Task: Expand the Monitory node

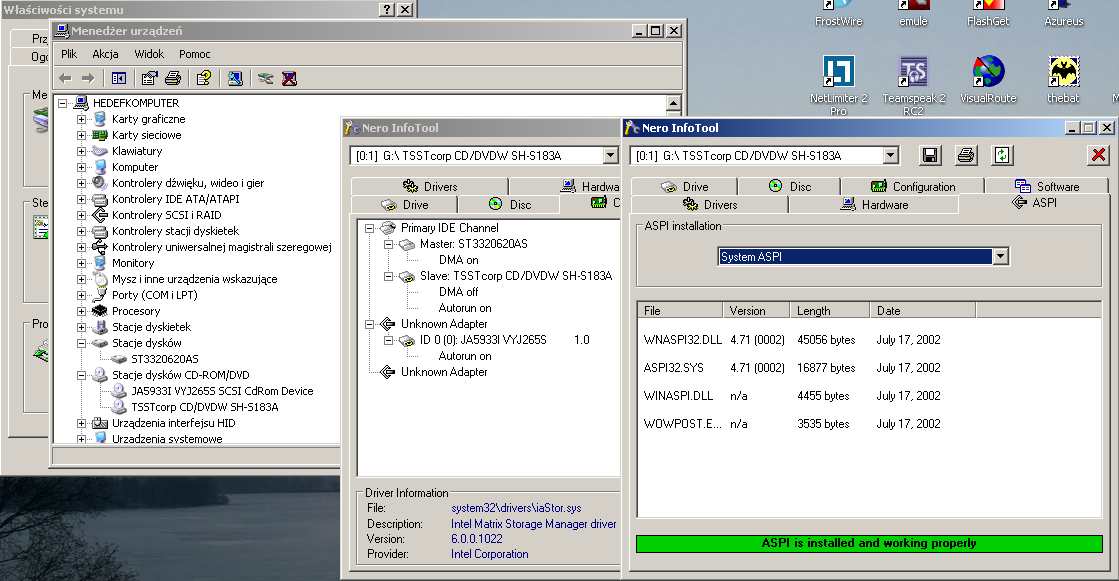Action: tap(81, 263)
